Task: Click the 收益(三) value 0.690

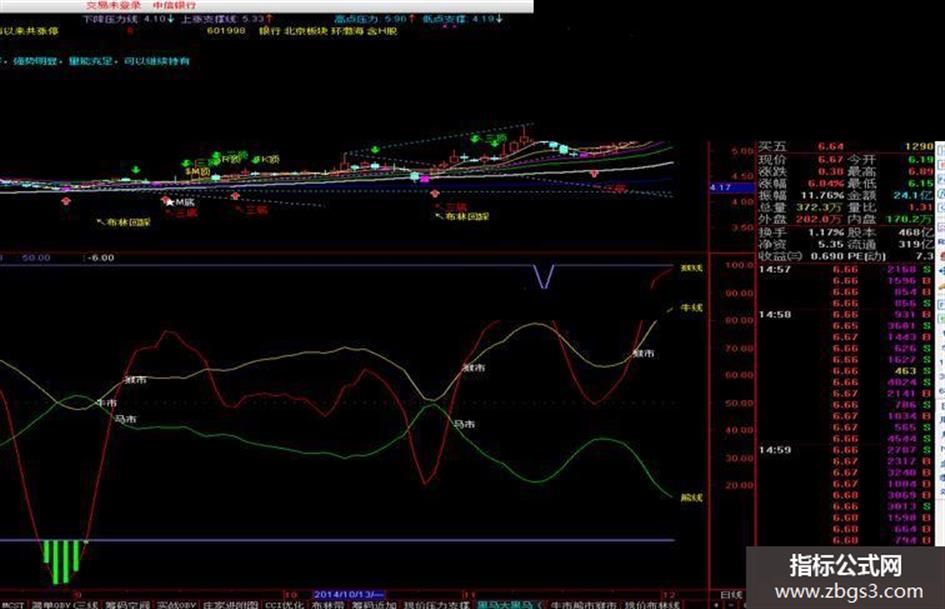Action: pos(827,256)
